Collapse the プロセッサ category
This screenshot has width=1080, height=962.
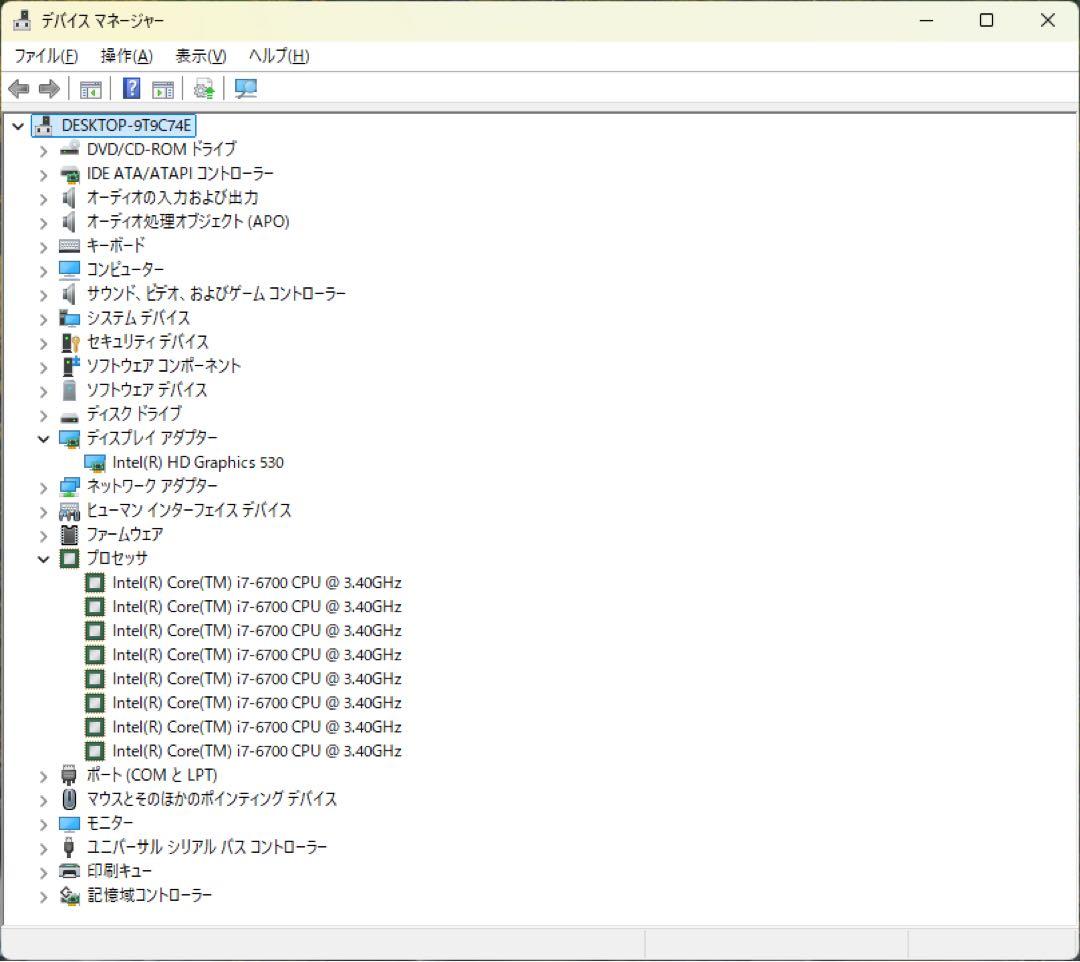click(43, 558)
